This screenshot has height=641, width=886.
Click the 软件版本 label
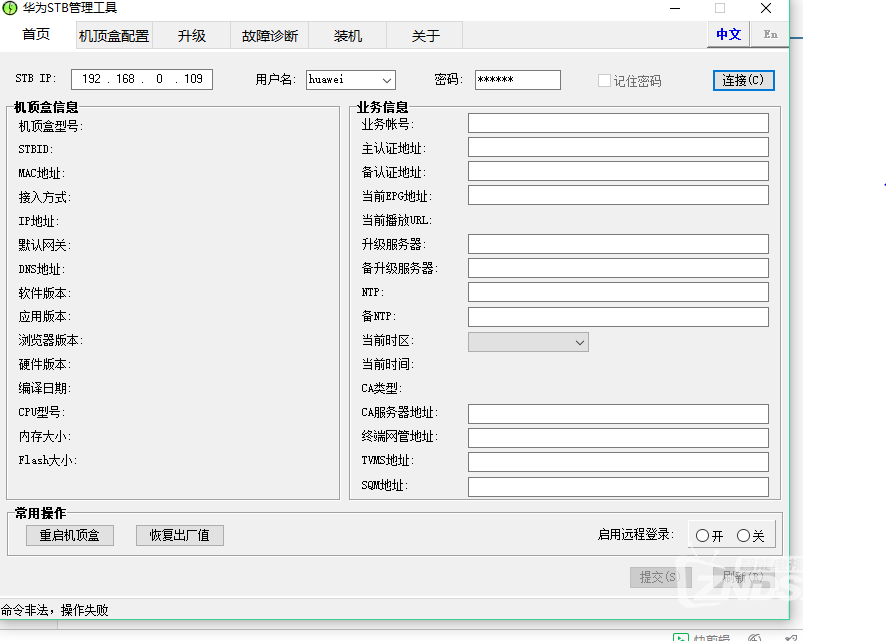[x=45, y=293]
